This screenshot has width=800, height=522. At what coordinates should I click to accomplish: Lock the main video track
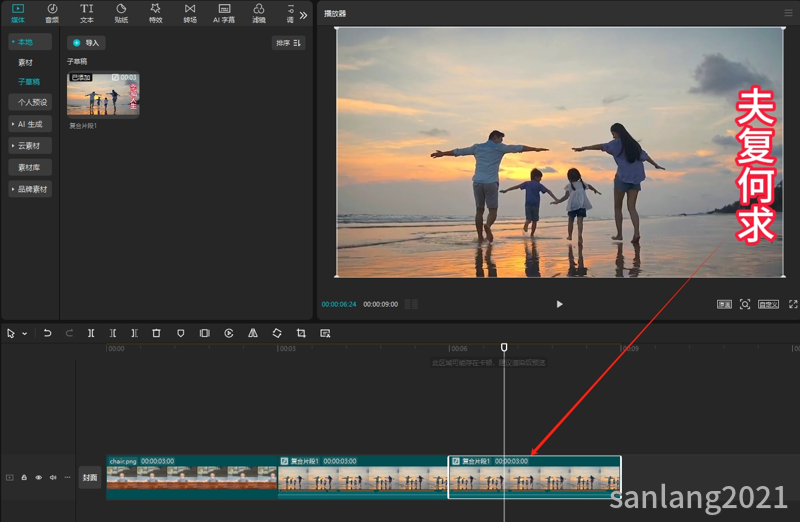(24, 478)
